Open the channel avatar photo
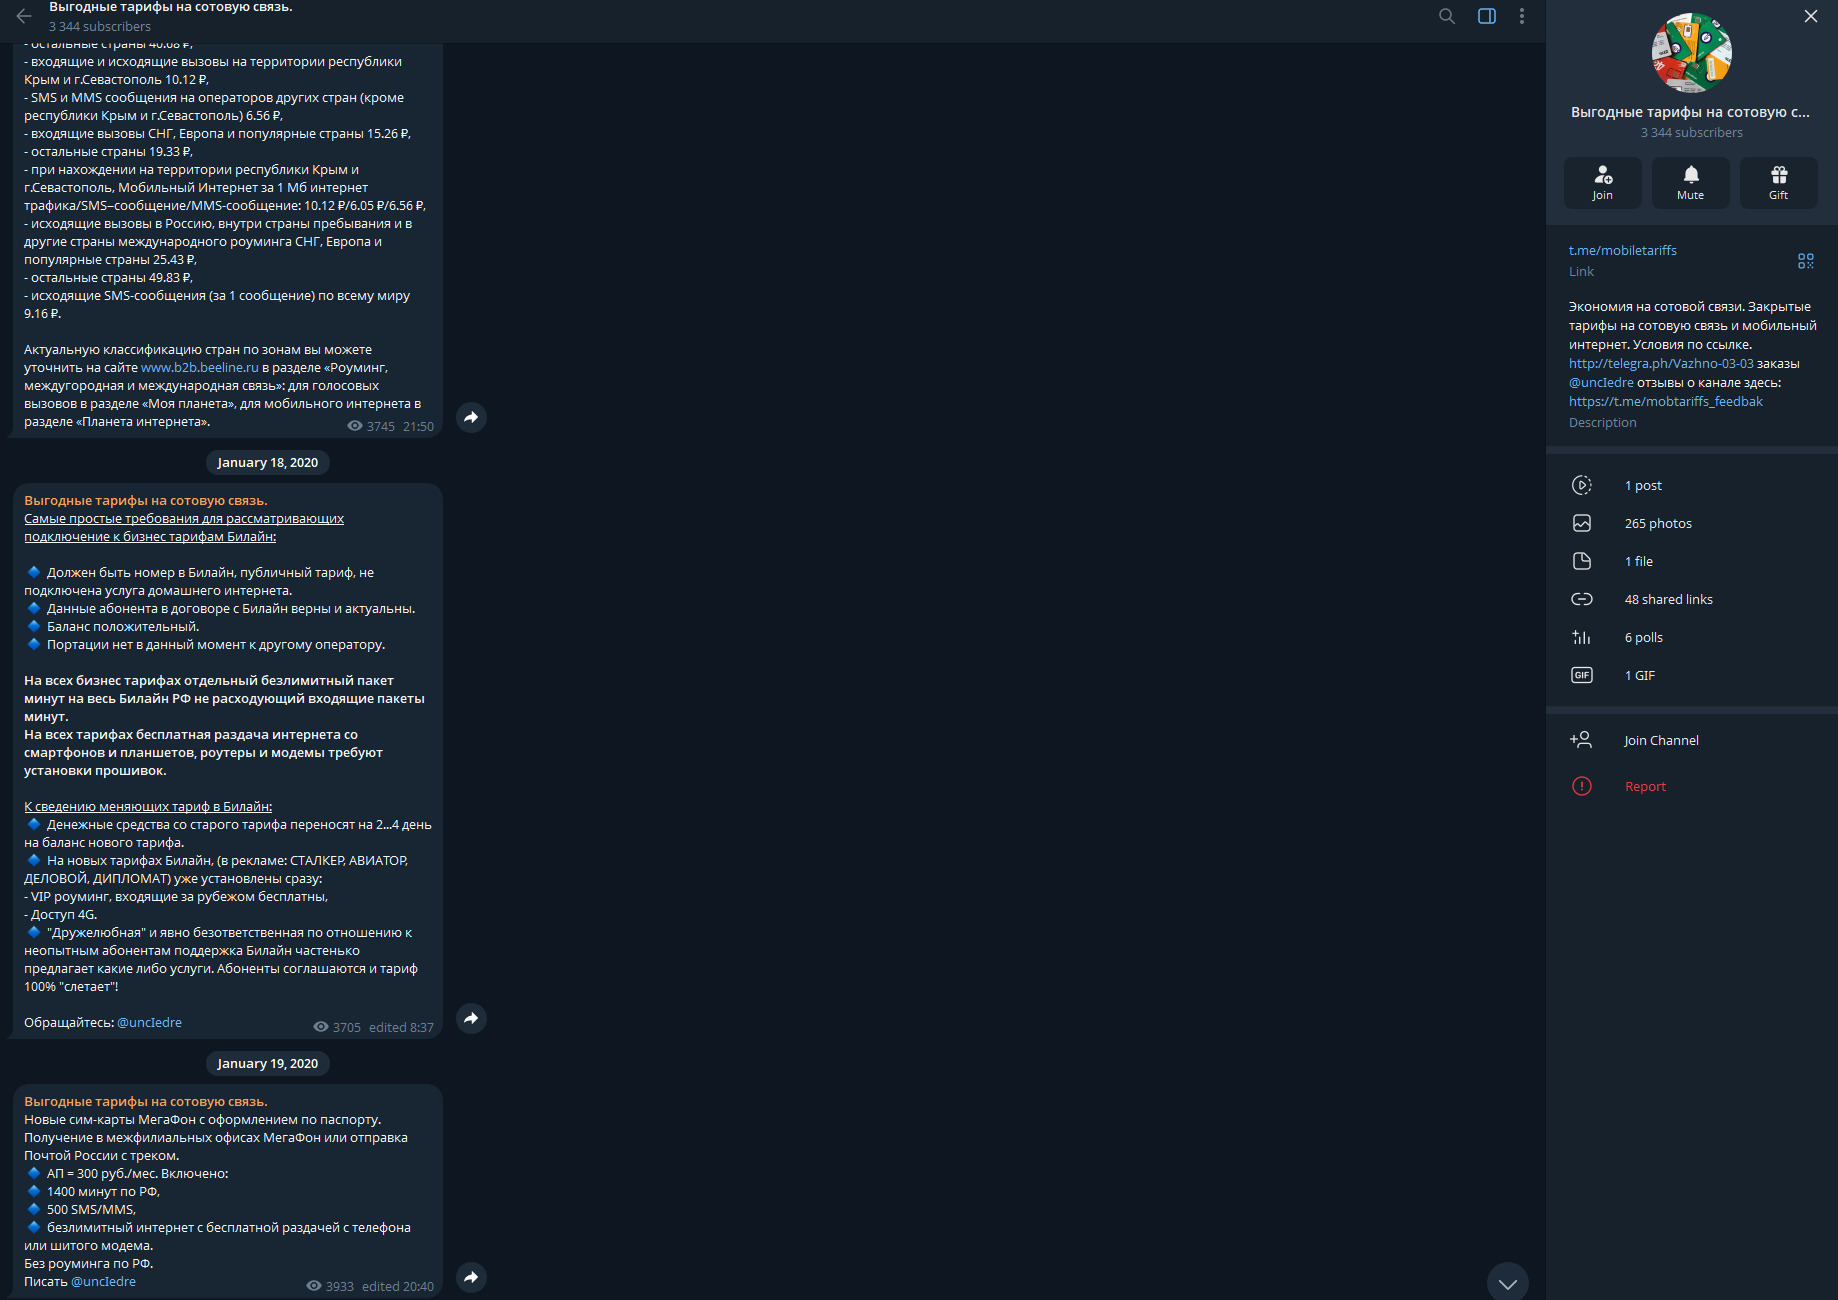Image resolution: width=1838 pixels, height=1300 pixels. pyautogui.click(x=1691, y=53)
